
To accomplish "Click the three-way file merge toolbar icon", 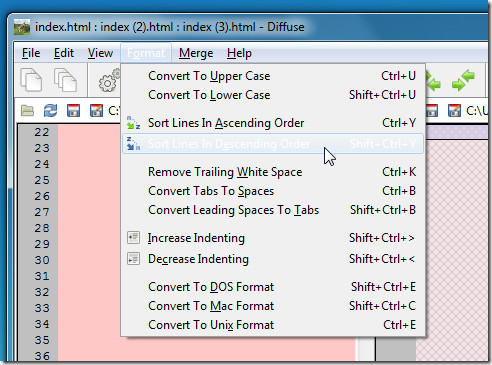I will pos(66,80).
